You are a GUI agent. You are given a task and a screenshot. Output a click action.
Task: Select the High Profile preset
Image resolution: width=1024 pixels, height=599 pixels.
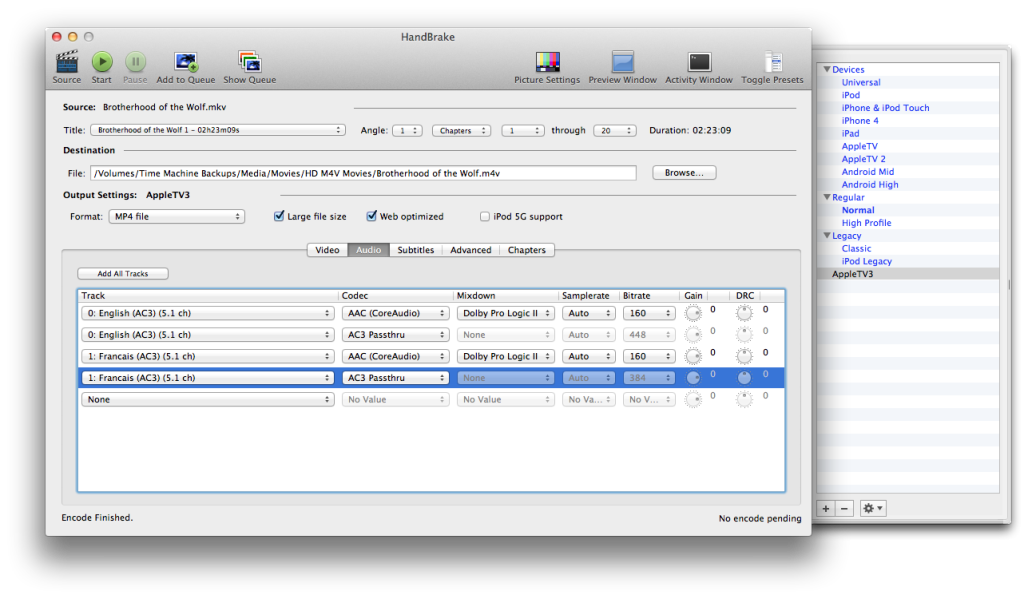tap(866, 223)
